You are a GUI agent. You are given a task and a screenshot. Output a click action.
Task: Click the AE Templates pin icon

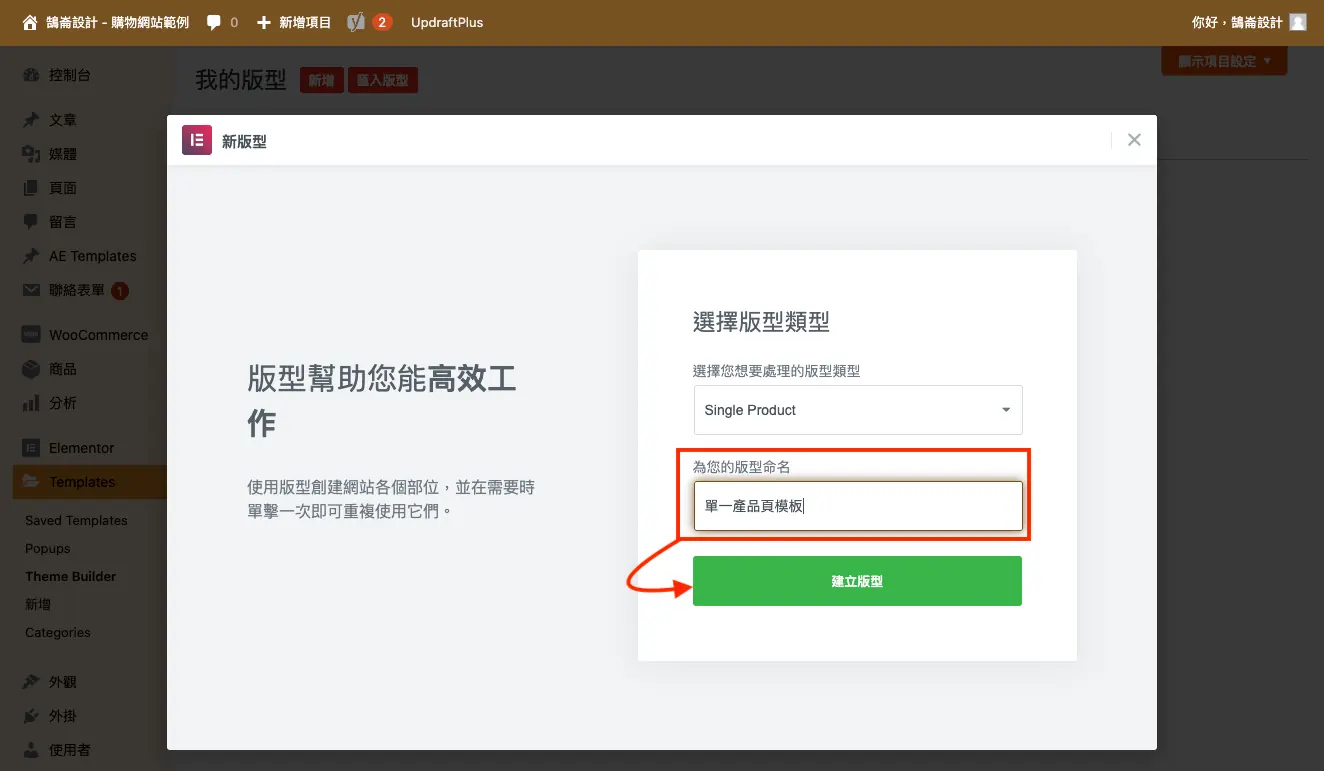[x=31, y=256]
